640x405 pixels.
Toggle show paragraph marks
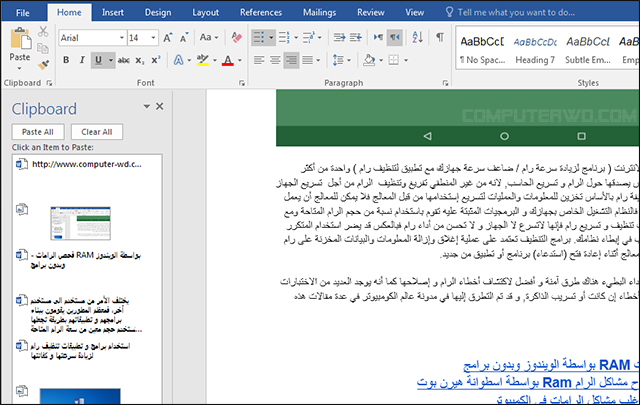[440, 38]
